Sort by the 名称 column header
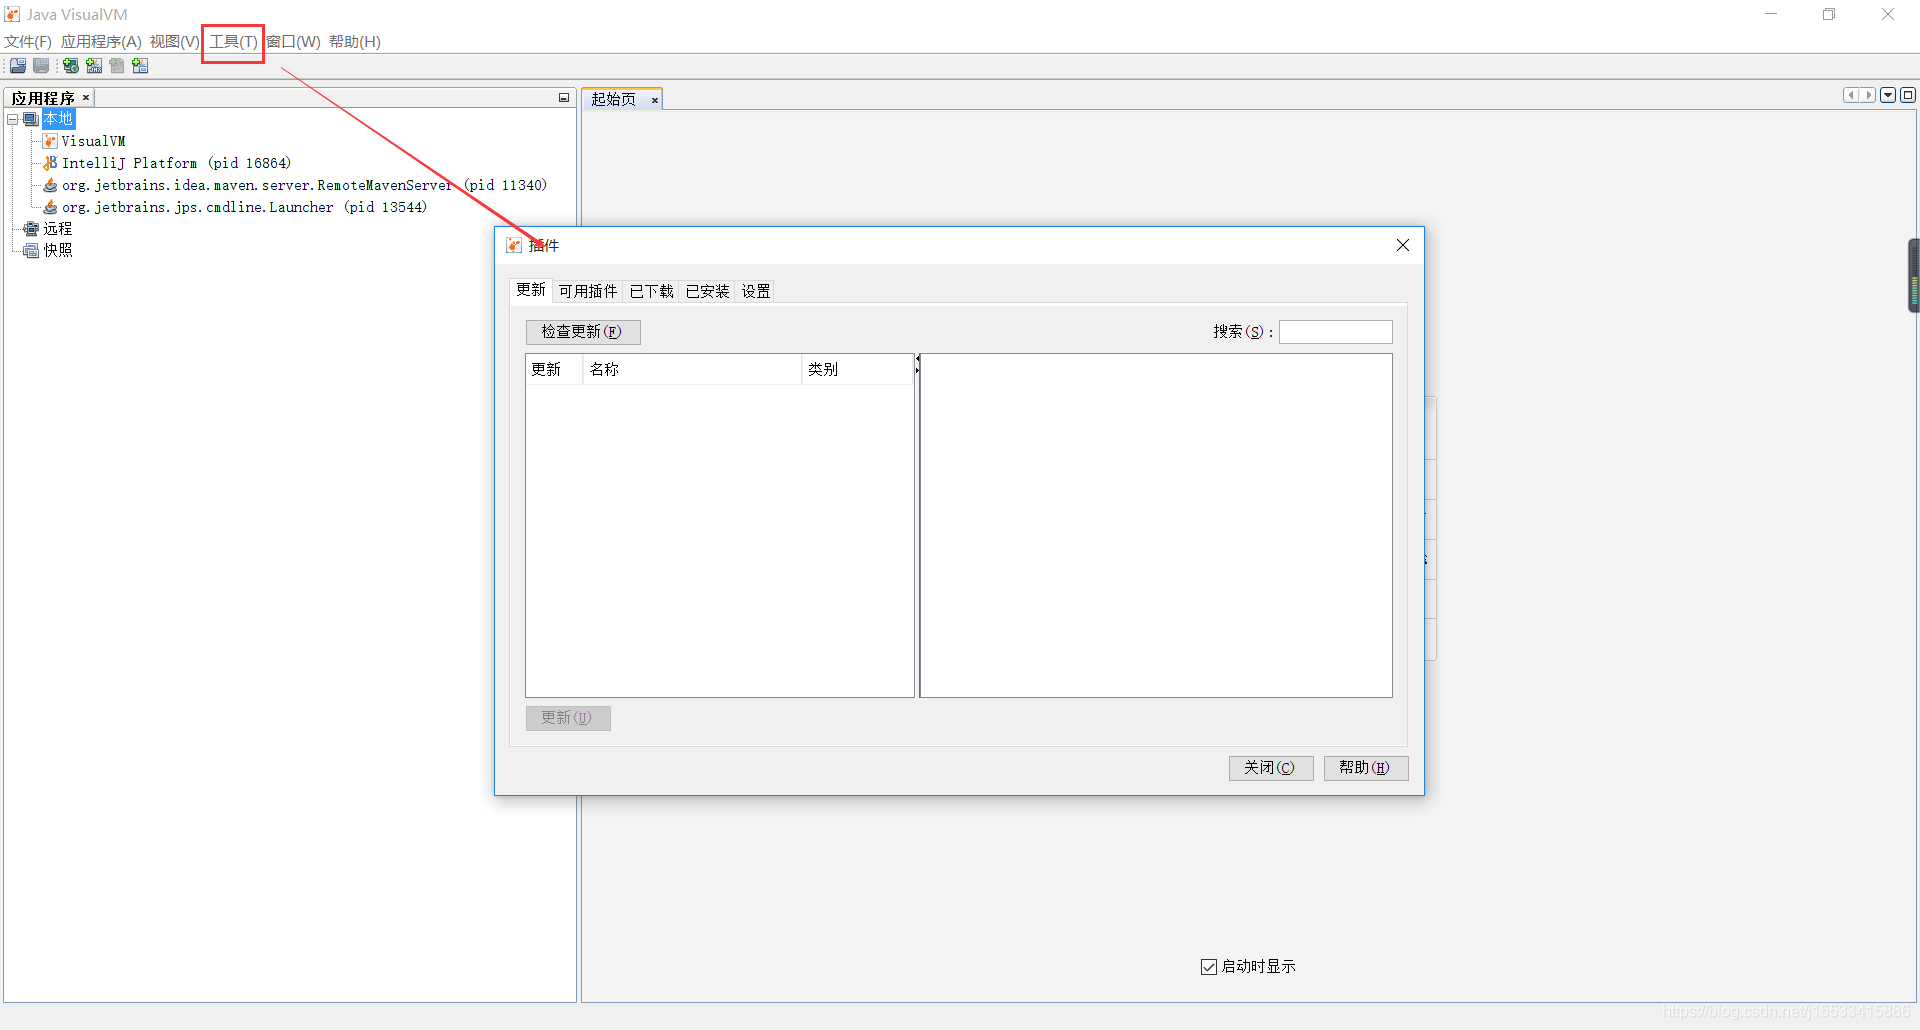The image size is (1920, 1030). tap(692, 370)
